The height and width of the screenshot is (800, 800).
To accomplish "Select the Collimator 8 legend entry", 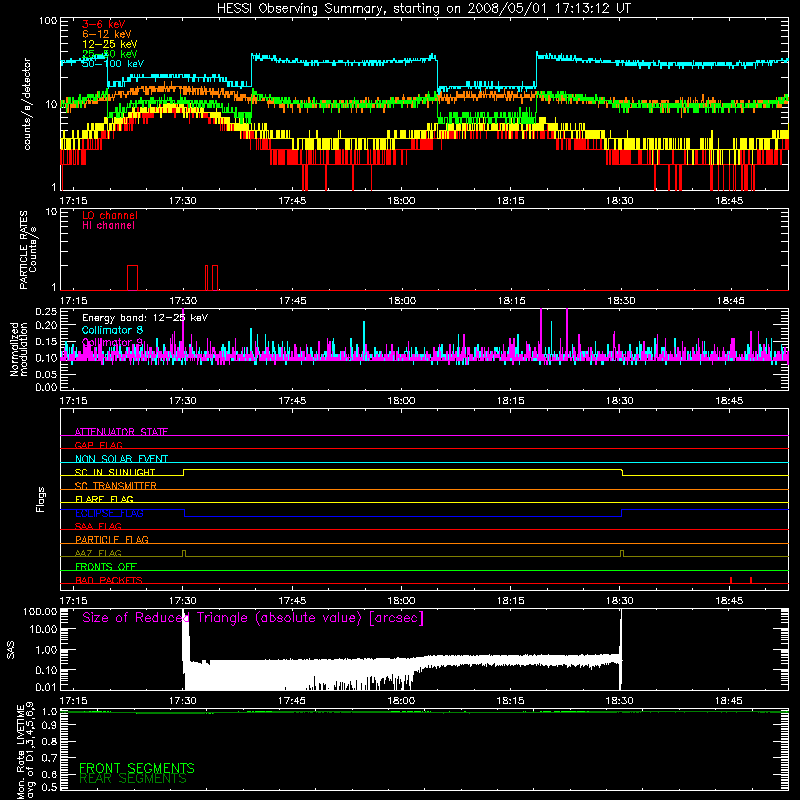I will (112, 330).
